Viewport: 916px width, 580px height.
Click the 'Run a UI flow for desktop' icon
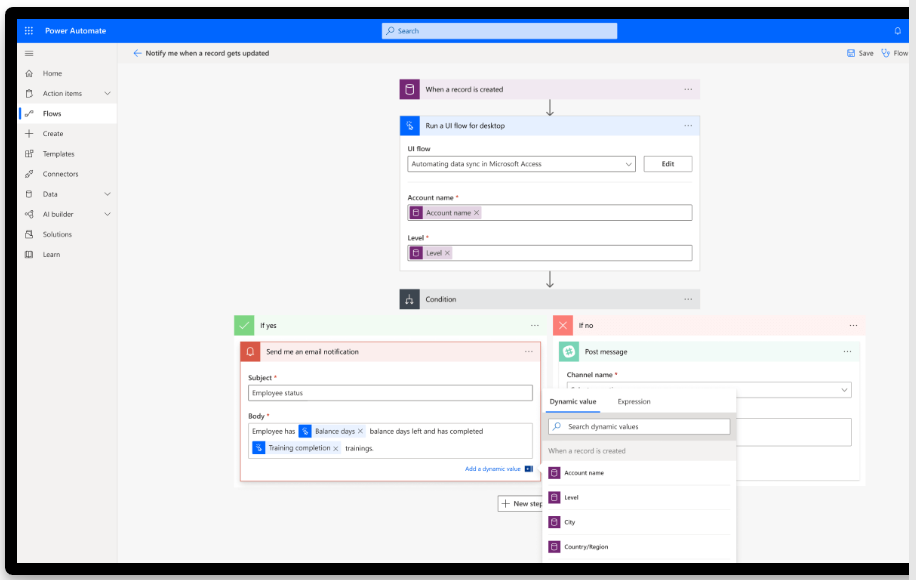pyautogui.click(x=410, y=126)
